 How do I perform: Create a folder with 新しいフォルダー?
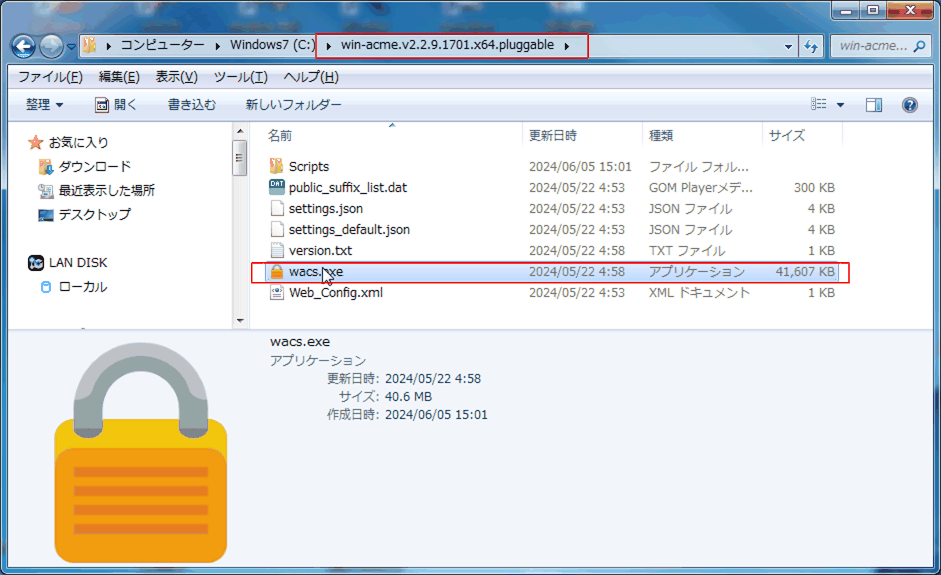[x=293, y=104]
